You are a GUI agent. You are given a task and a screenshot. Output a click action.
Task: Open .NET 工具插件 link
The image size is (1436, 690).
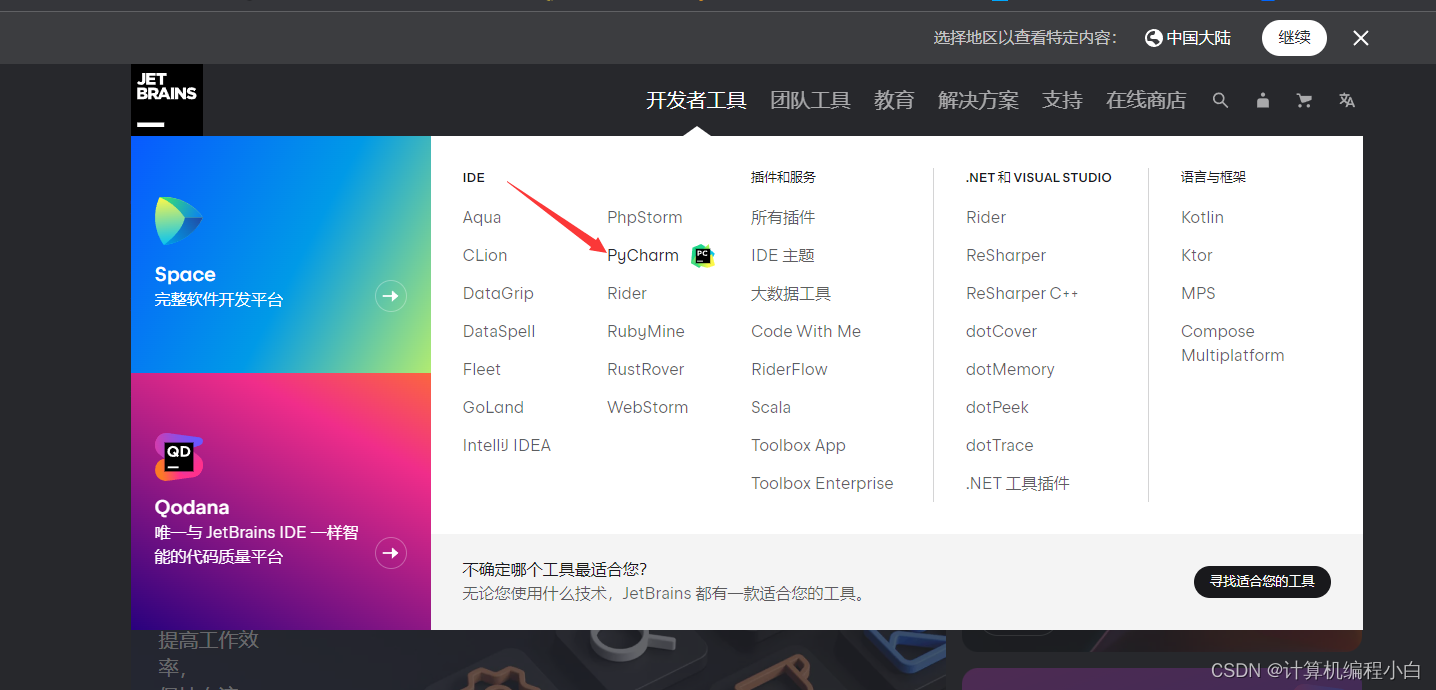pos(1018,483)
